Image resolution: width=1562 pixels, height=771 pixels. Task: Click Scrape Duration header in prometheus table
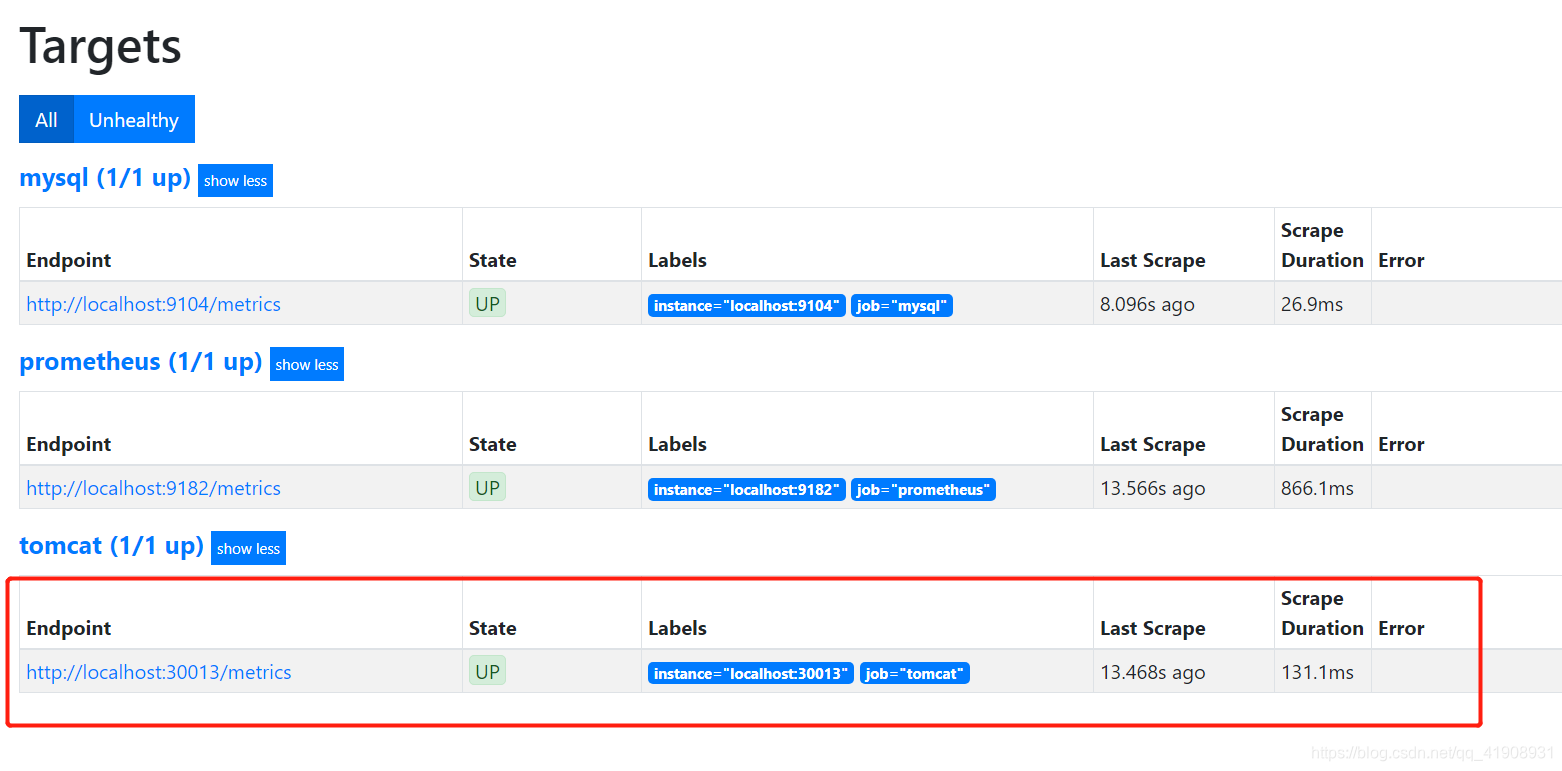coord(1322,429)
